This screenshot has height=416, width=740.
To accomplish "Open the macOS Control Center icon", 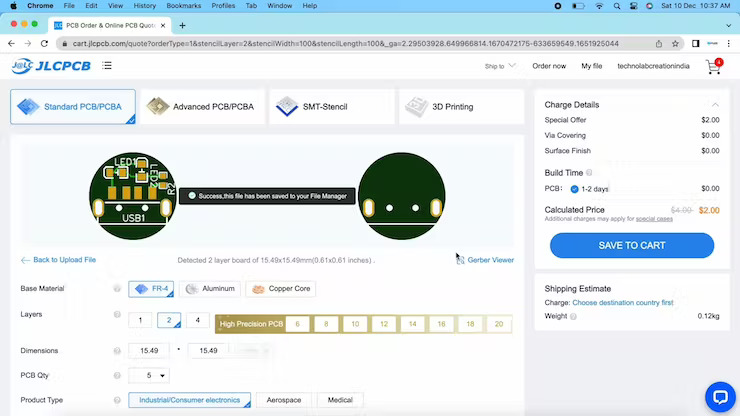I will point(633,6).
